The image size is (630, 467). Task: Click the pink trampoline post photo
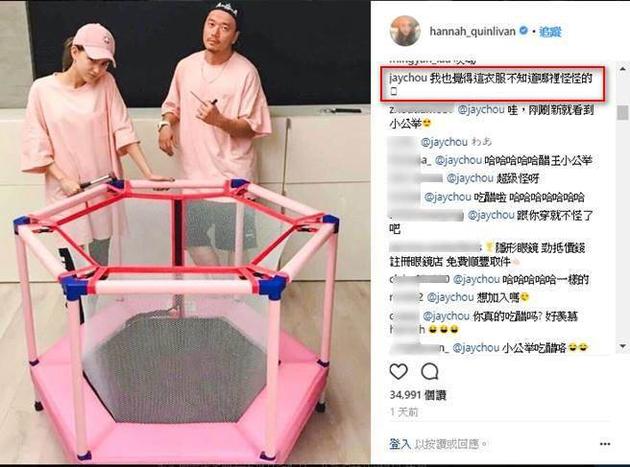click(185, 232)
